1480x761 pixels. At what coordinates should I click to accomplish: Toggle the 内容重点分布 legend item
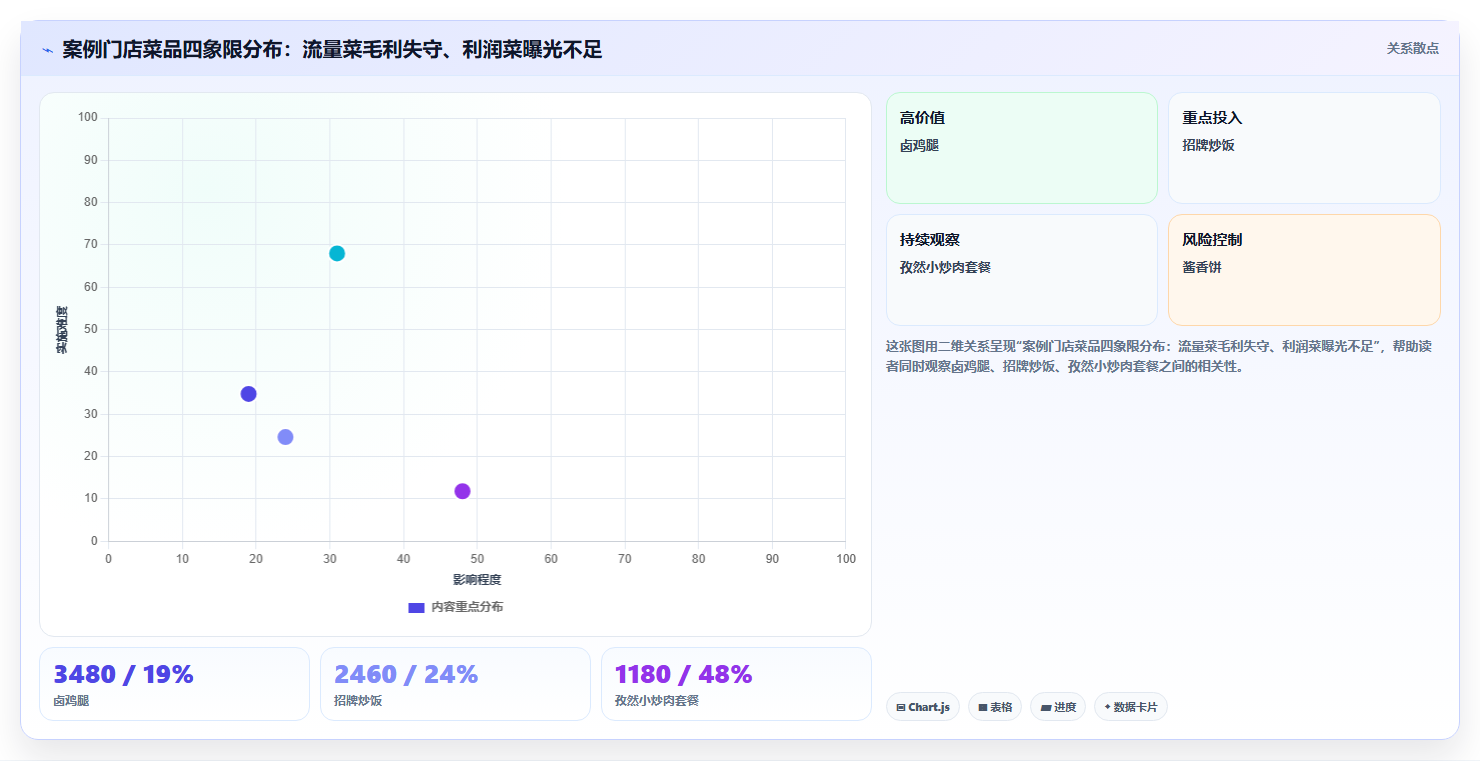pyautogui.click(x=455, y=607)
